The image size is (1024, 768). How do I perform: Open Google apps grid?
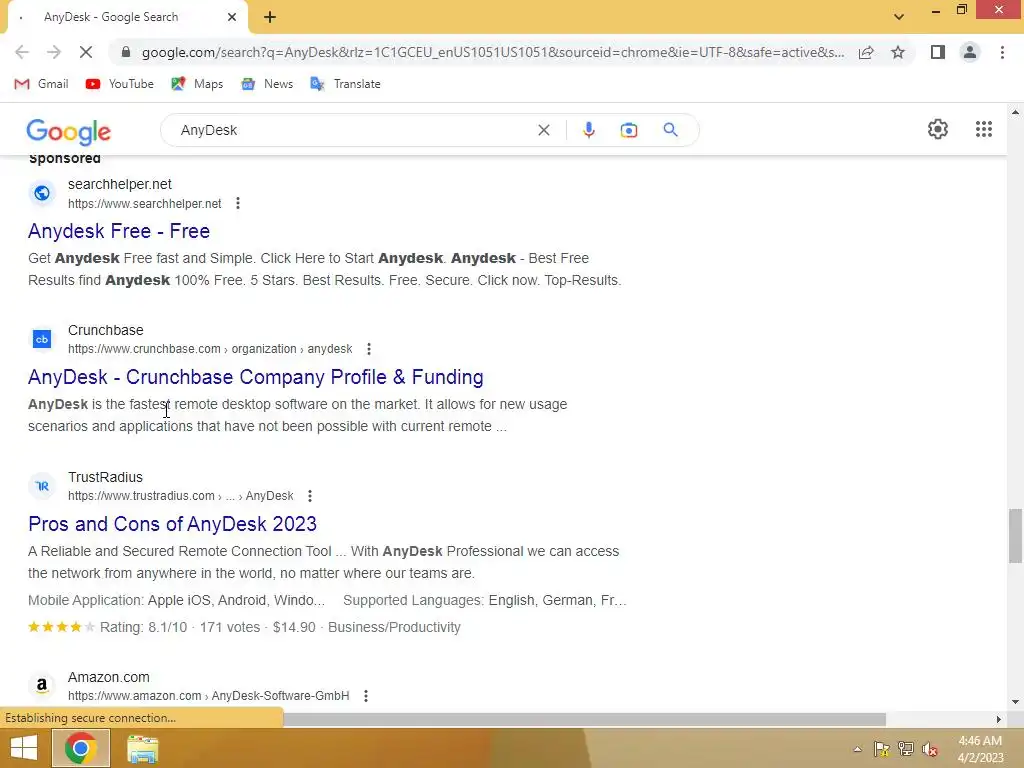(x=984, y=129)
